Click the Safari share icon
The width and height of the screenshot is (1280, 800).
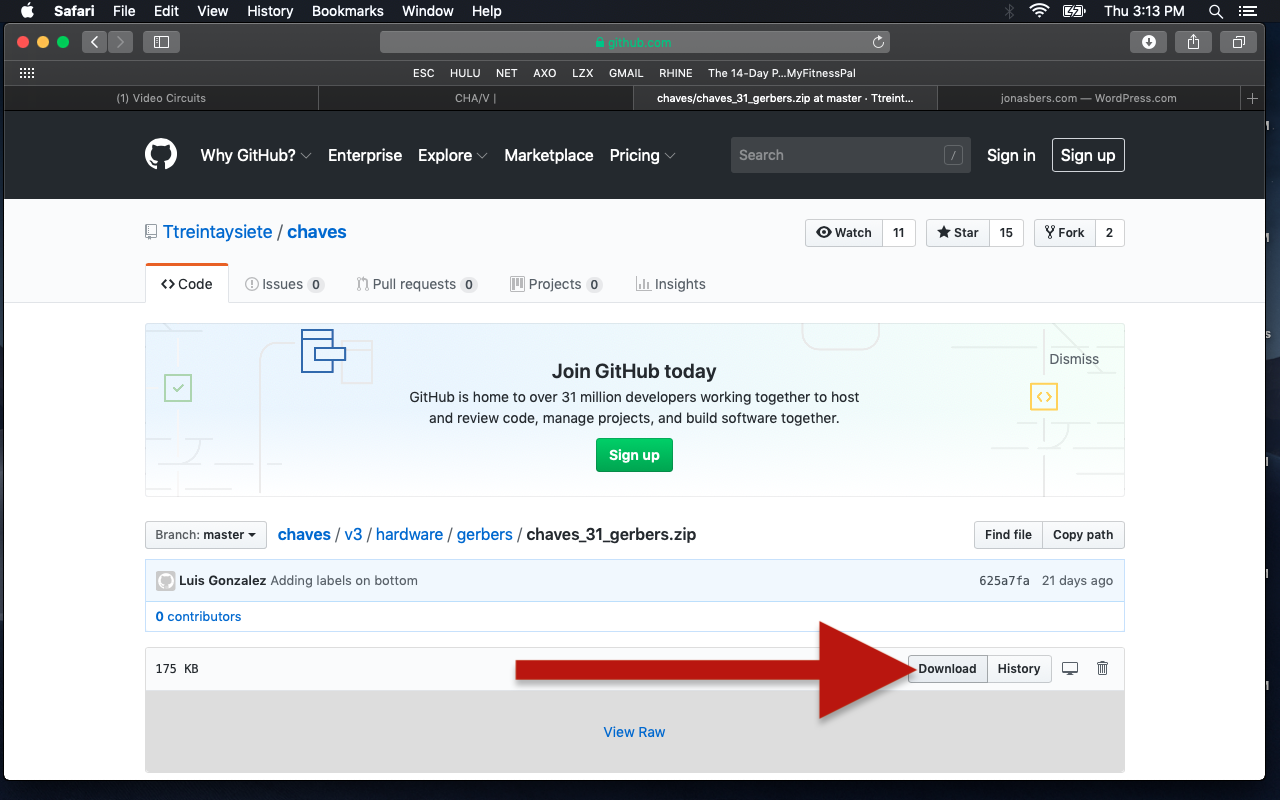click(1193, 42)
